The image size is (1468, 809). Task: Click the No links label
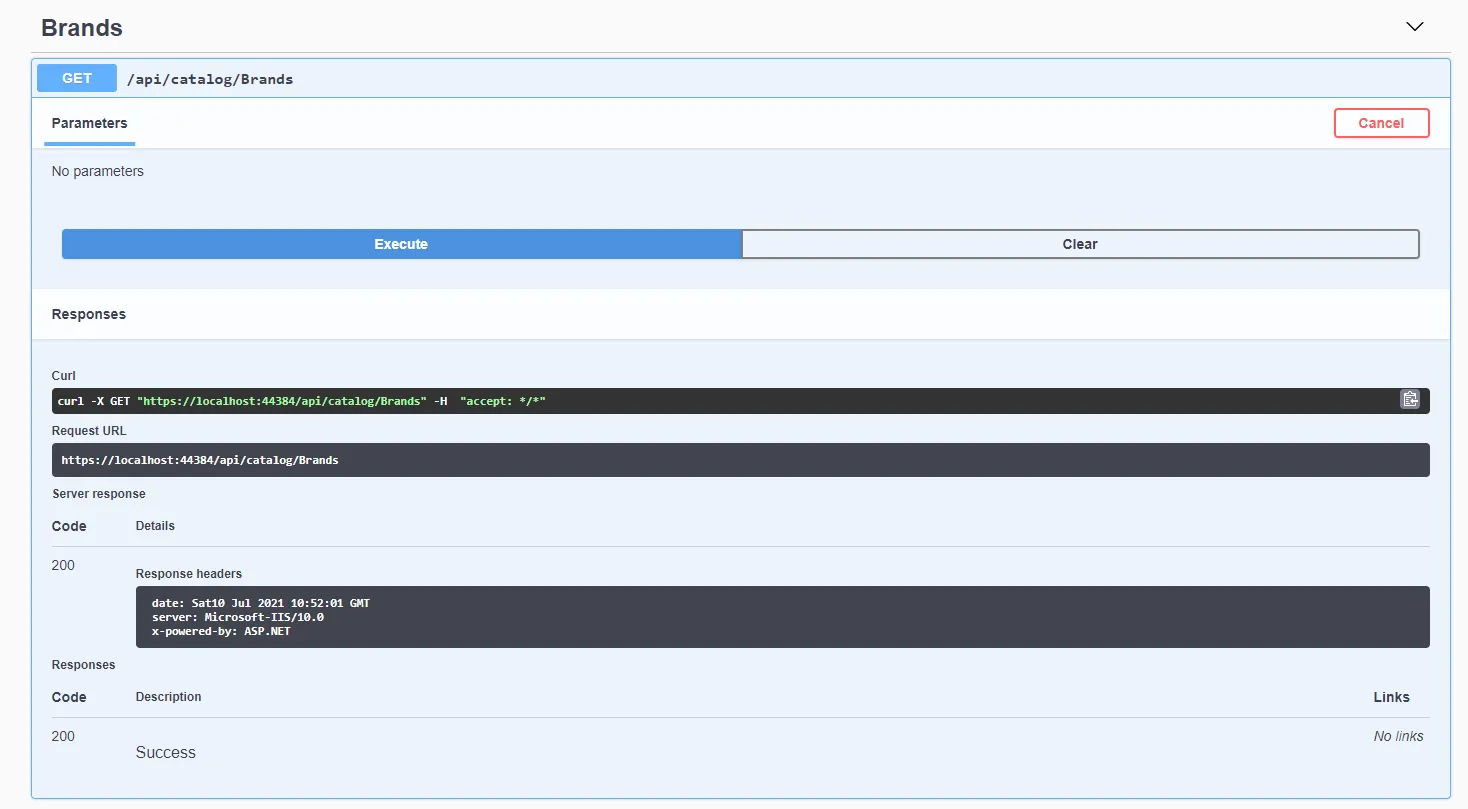[1397, 736]
